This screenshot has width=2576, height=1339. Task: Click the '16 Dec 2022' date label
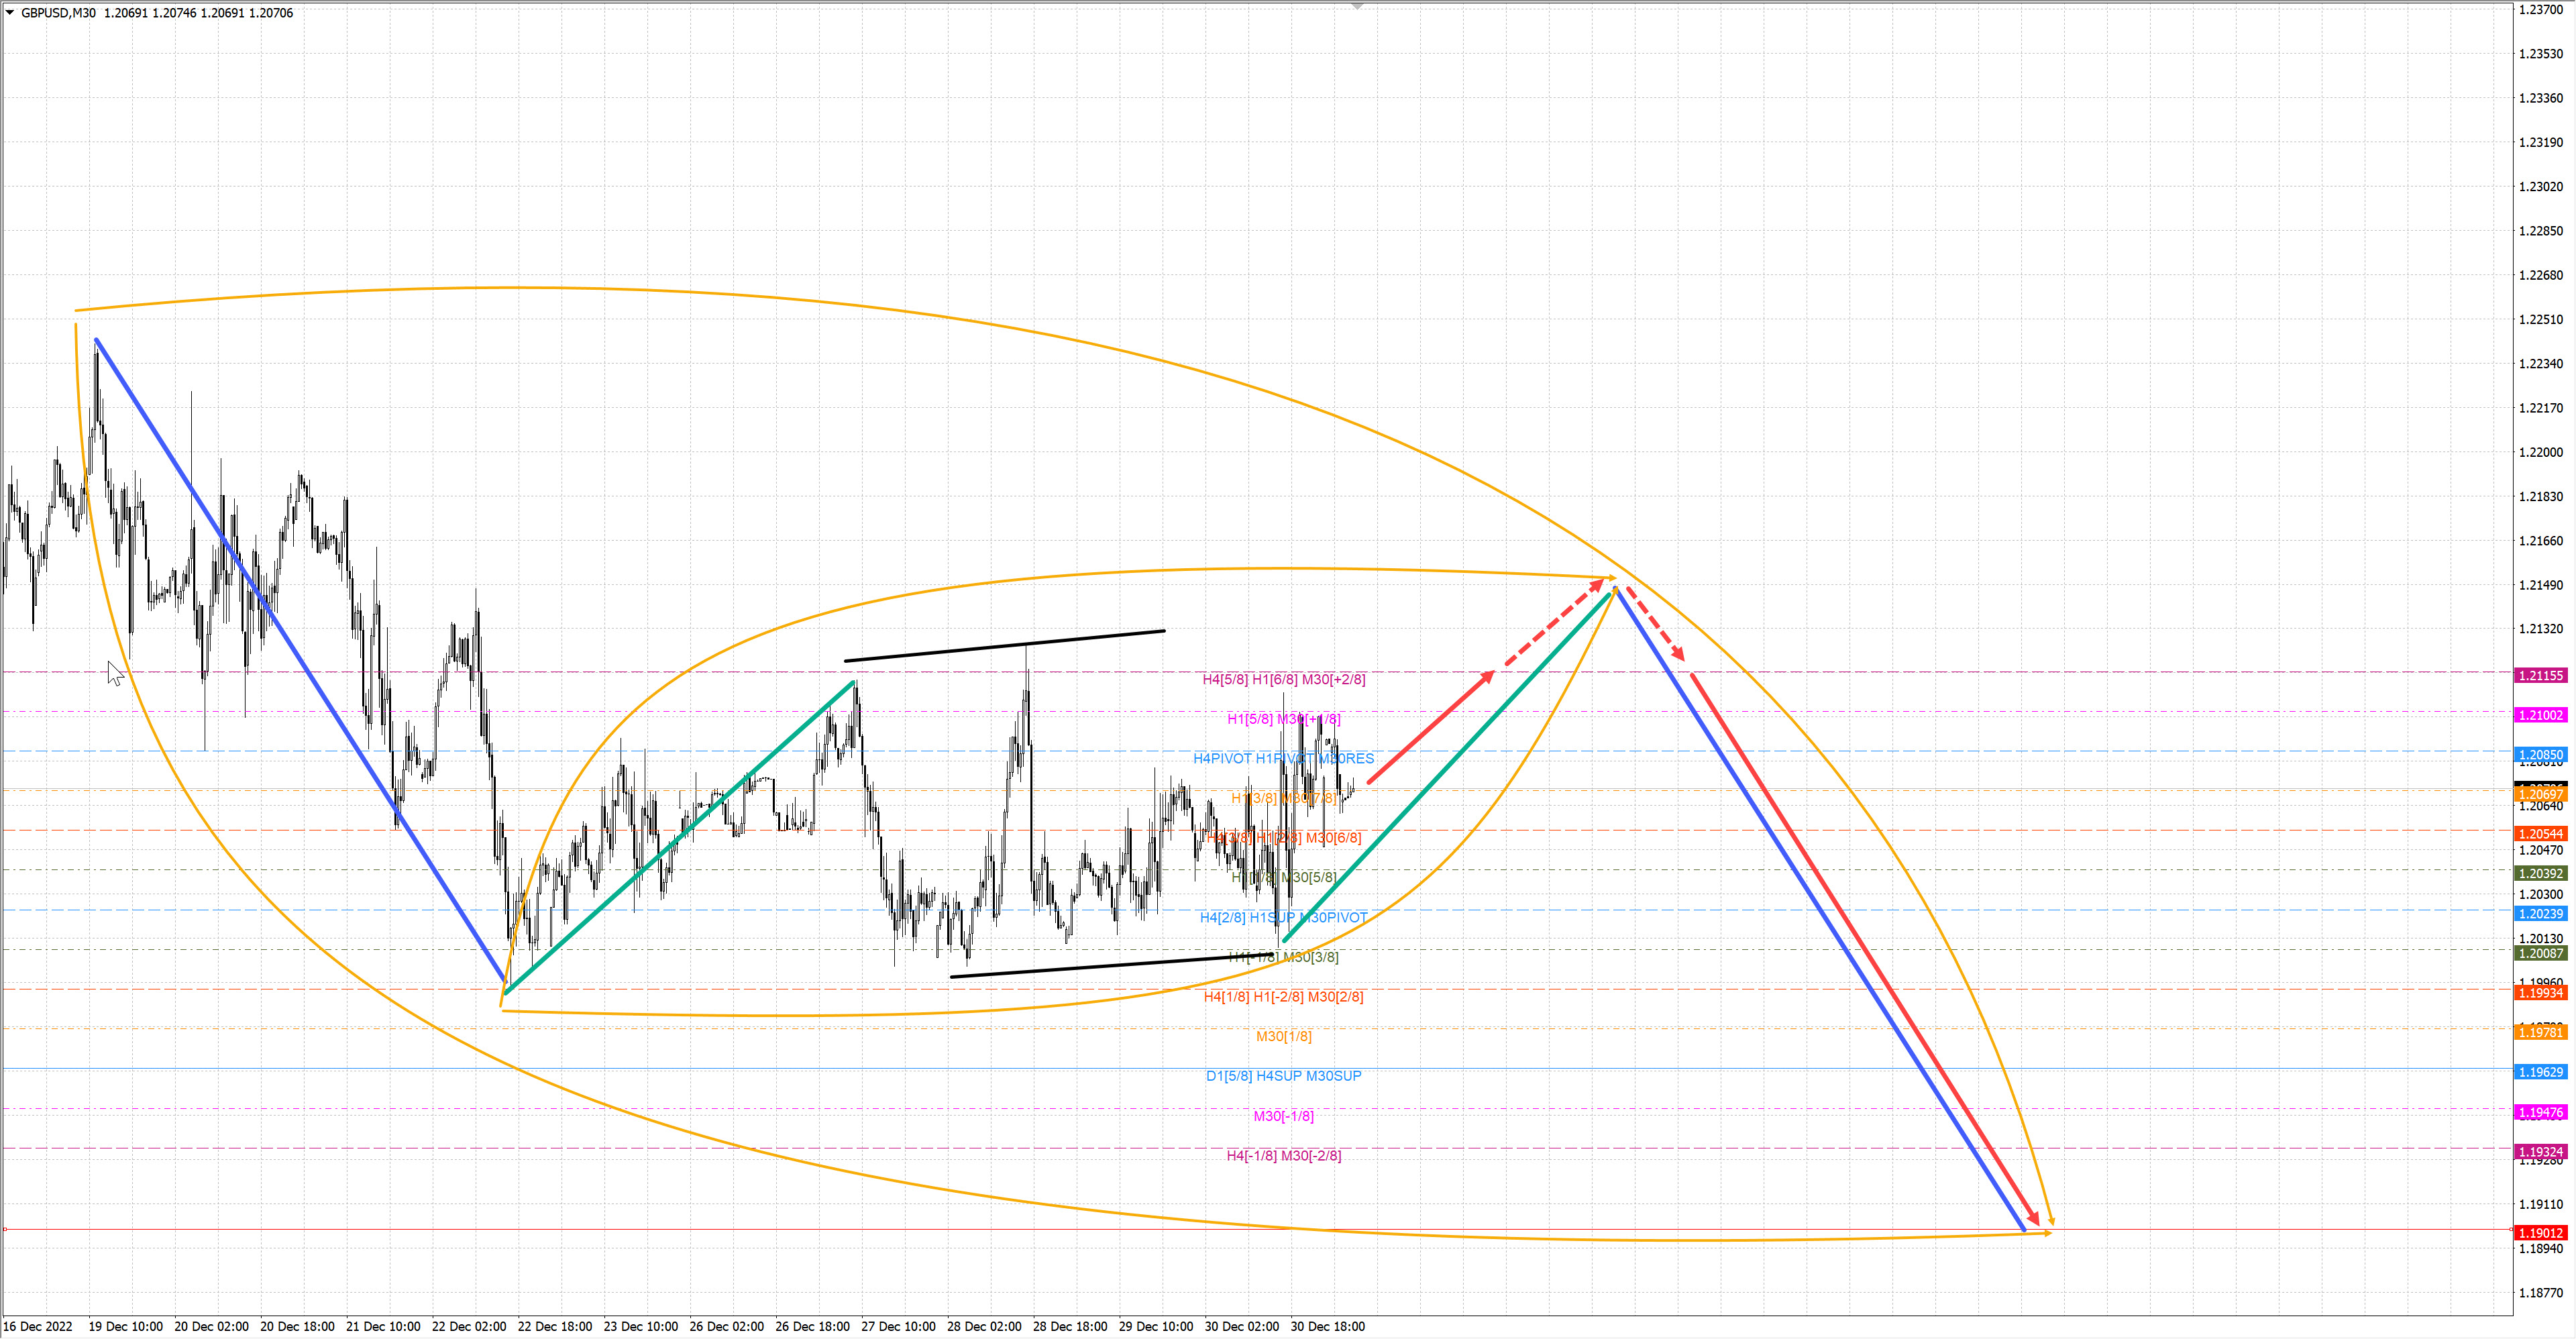click(38, 1326)
